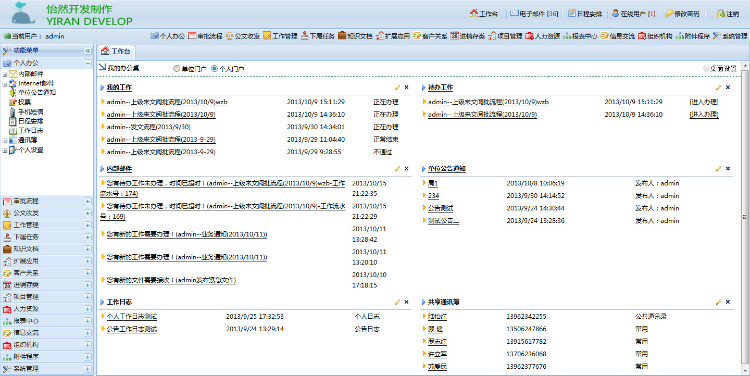Open 个人工作日志测试 log entry

(x=132, y=317)
